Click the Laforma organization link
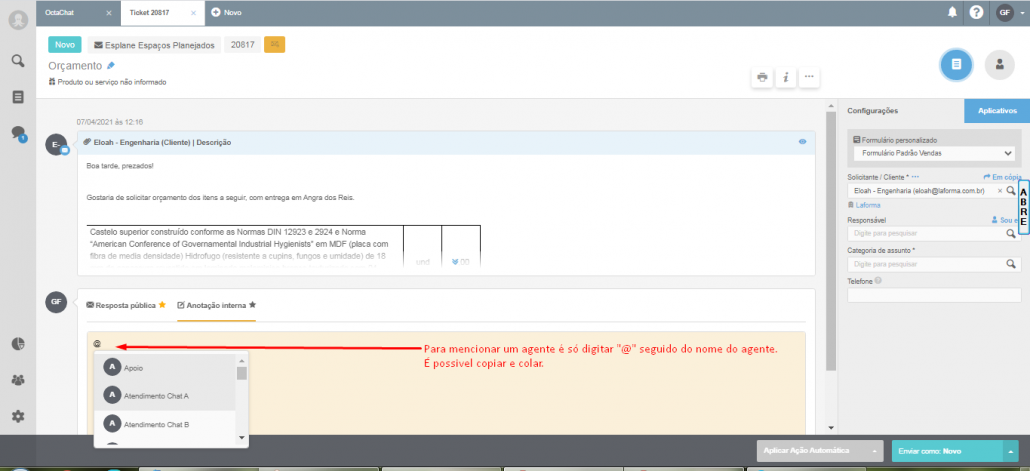This screenshot has height=471, width=1030. click(x=868, y=204)
